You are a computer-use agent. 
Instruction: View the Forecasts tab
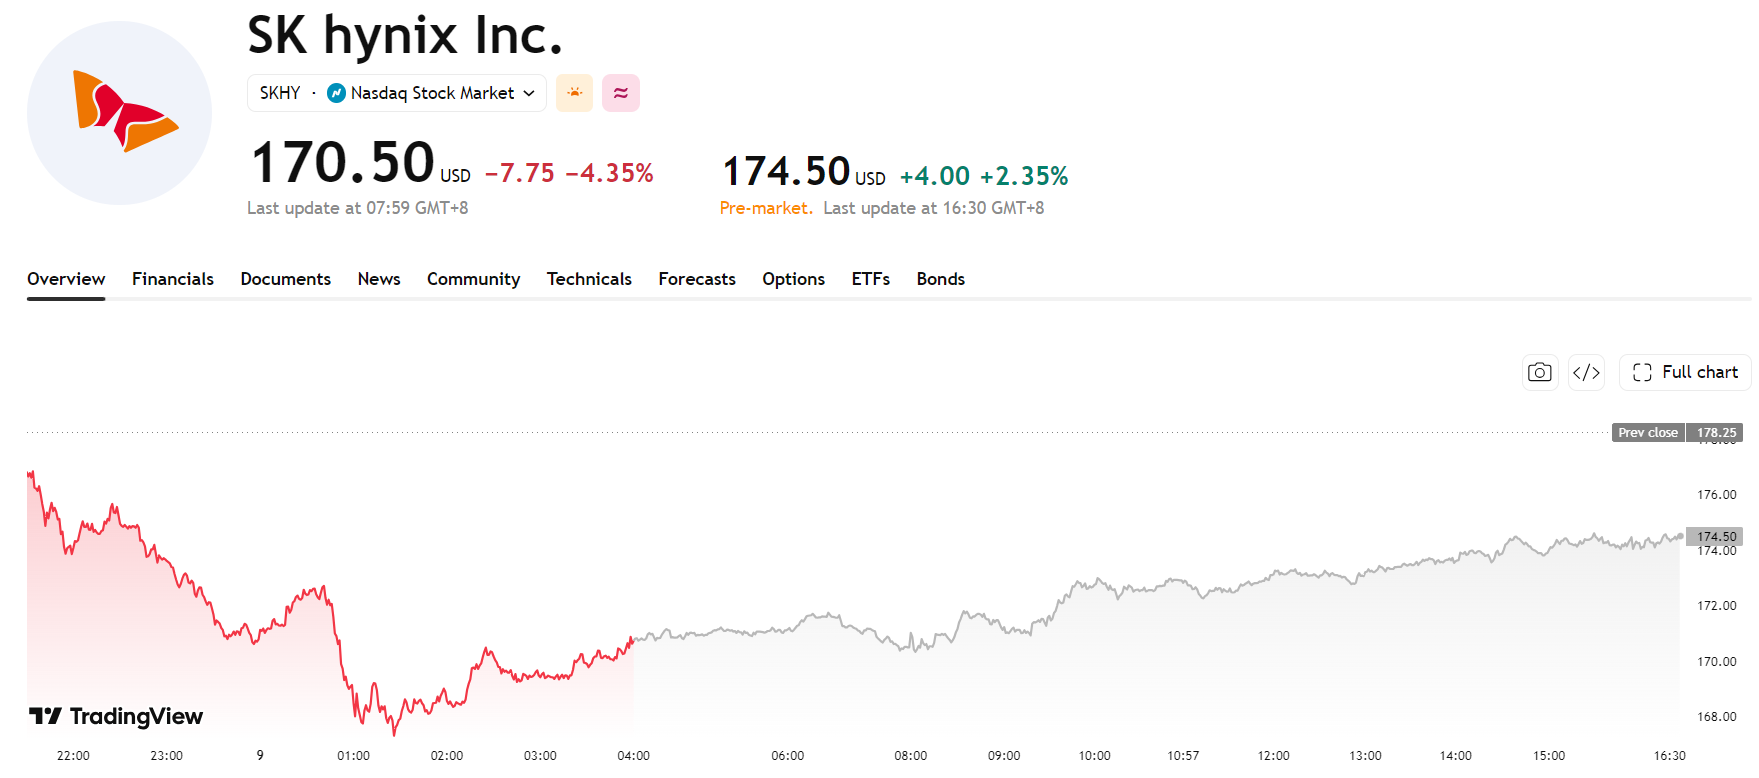pyautogui.click(x=697, y=279)
